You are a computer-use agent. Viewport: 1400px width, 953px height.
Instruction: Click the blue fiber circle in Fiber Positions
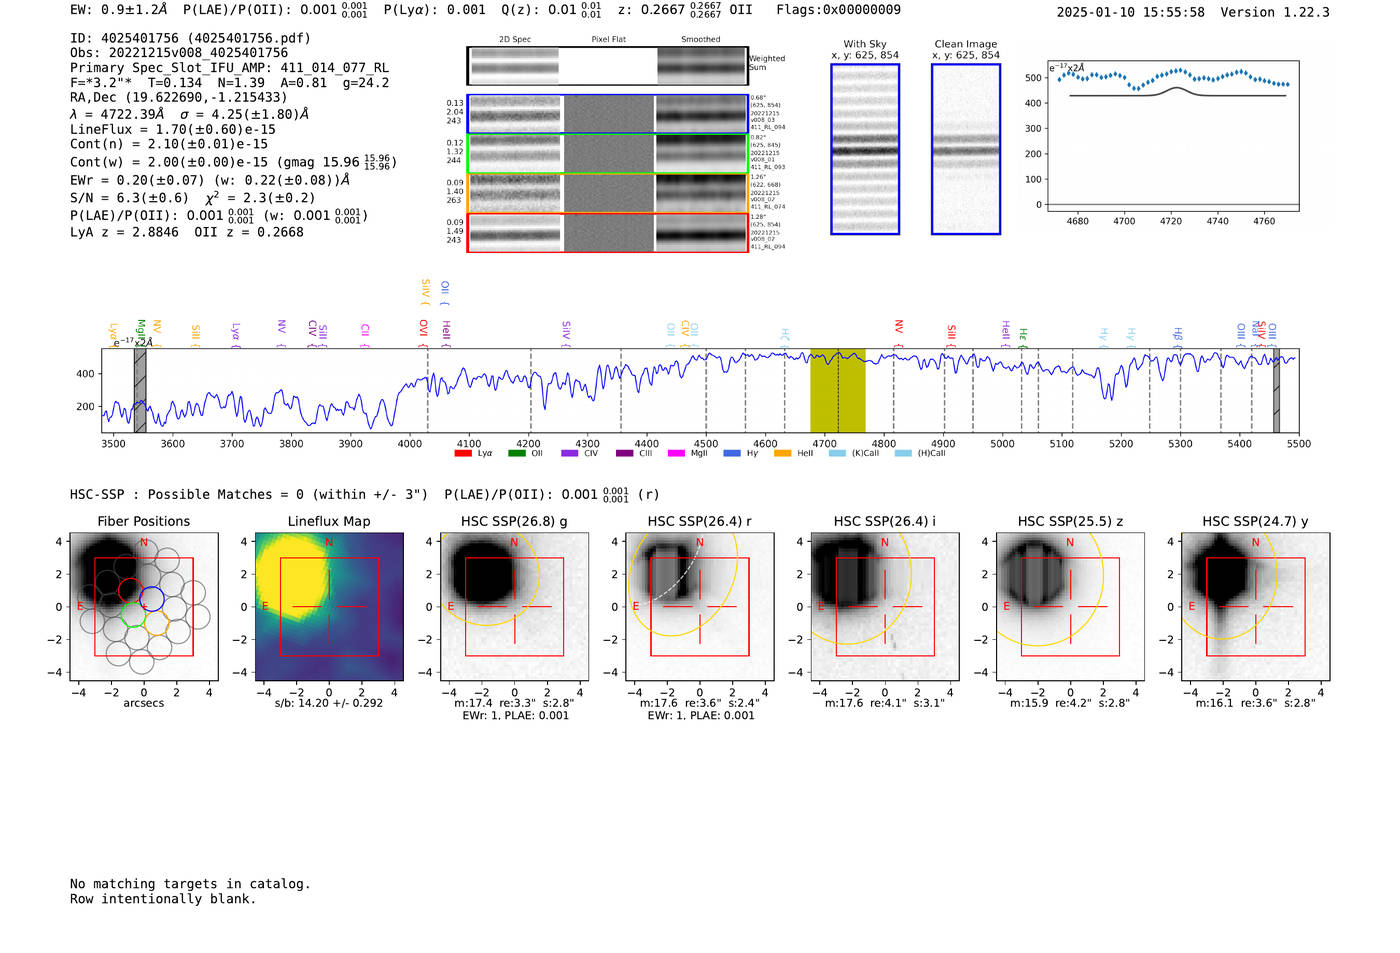(152, 599)
